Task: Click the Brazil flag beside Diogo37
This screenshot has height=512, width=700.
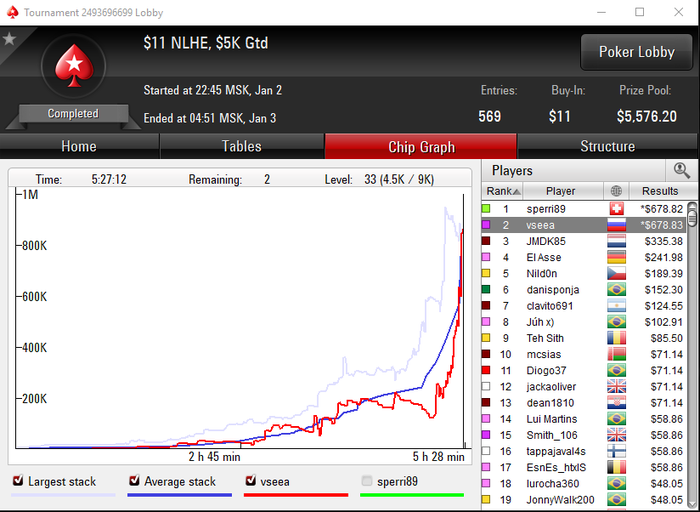Action: [616, 370]
